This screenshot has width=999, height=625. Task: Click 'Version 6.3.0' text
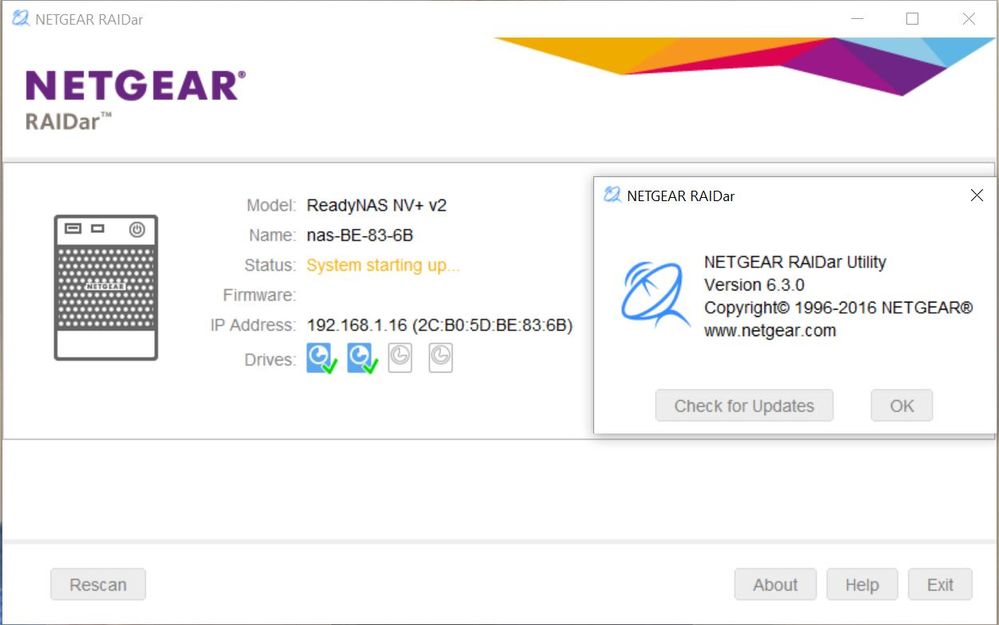pyautogui.click(x=754, y=285)
